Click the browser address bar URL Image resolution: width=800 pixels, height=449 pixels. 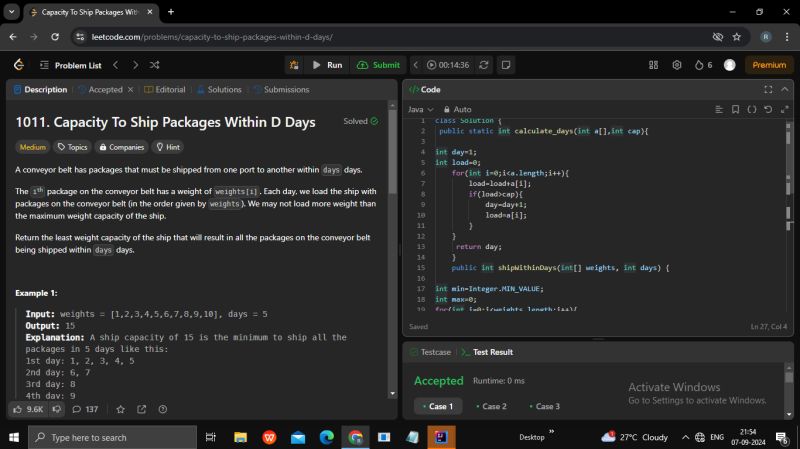[x=212, y=37]
